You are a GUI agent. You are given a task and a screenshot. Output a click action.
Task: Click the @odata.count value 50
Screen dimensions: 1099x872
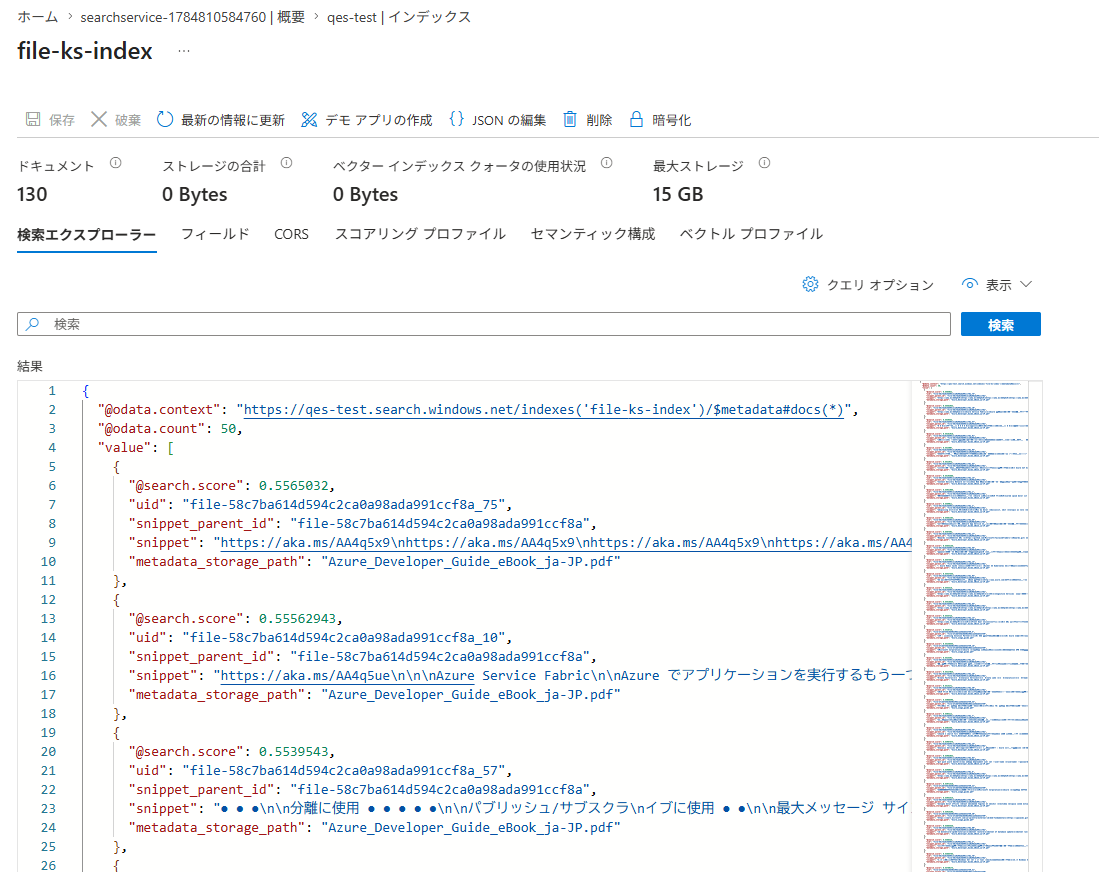pos(228,428)
